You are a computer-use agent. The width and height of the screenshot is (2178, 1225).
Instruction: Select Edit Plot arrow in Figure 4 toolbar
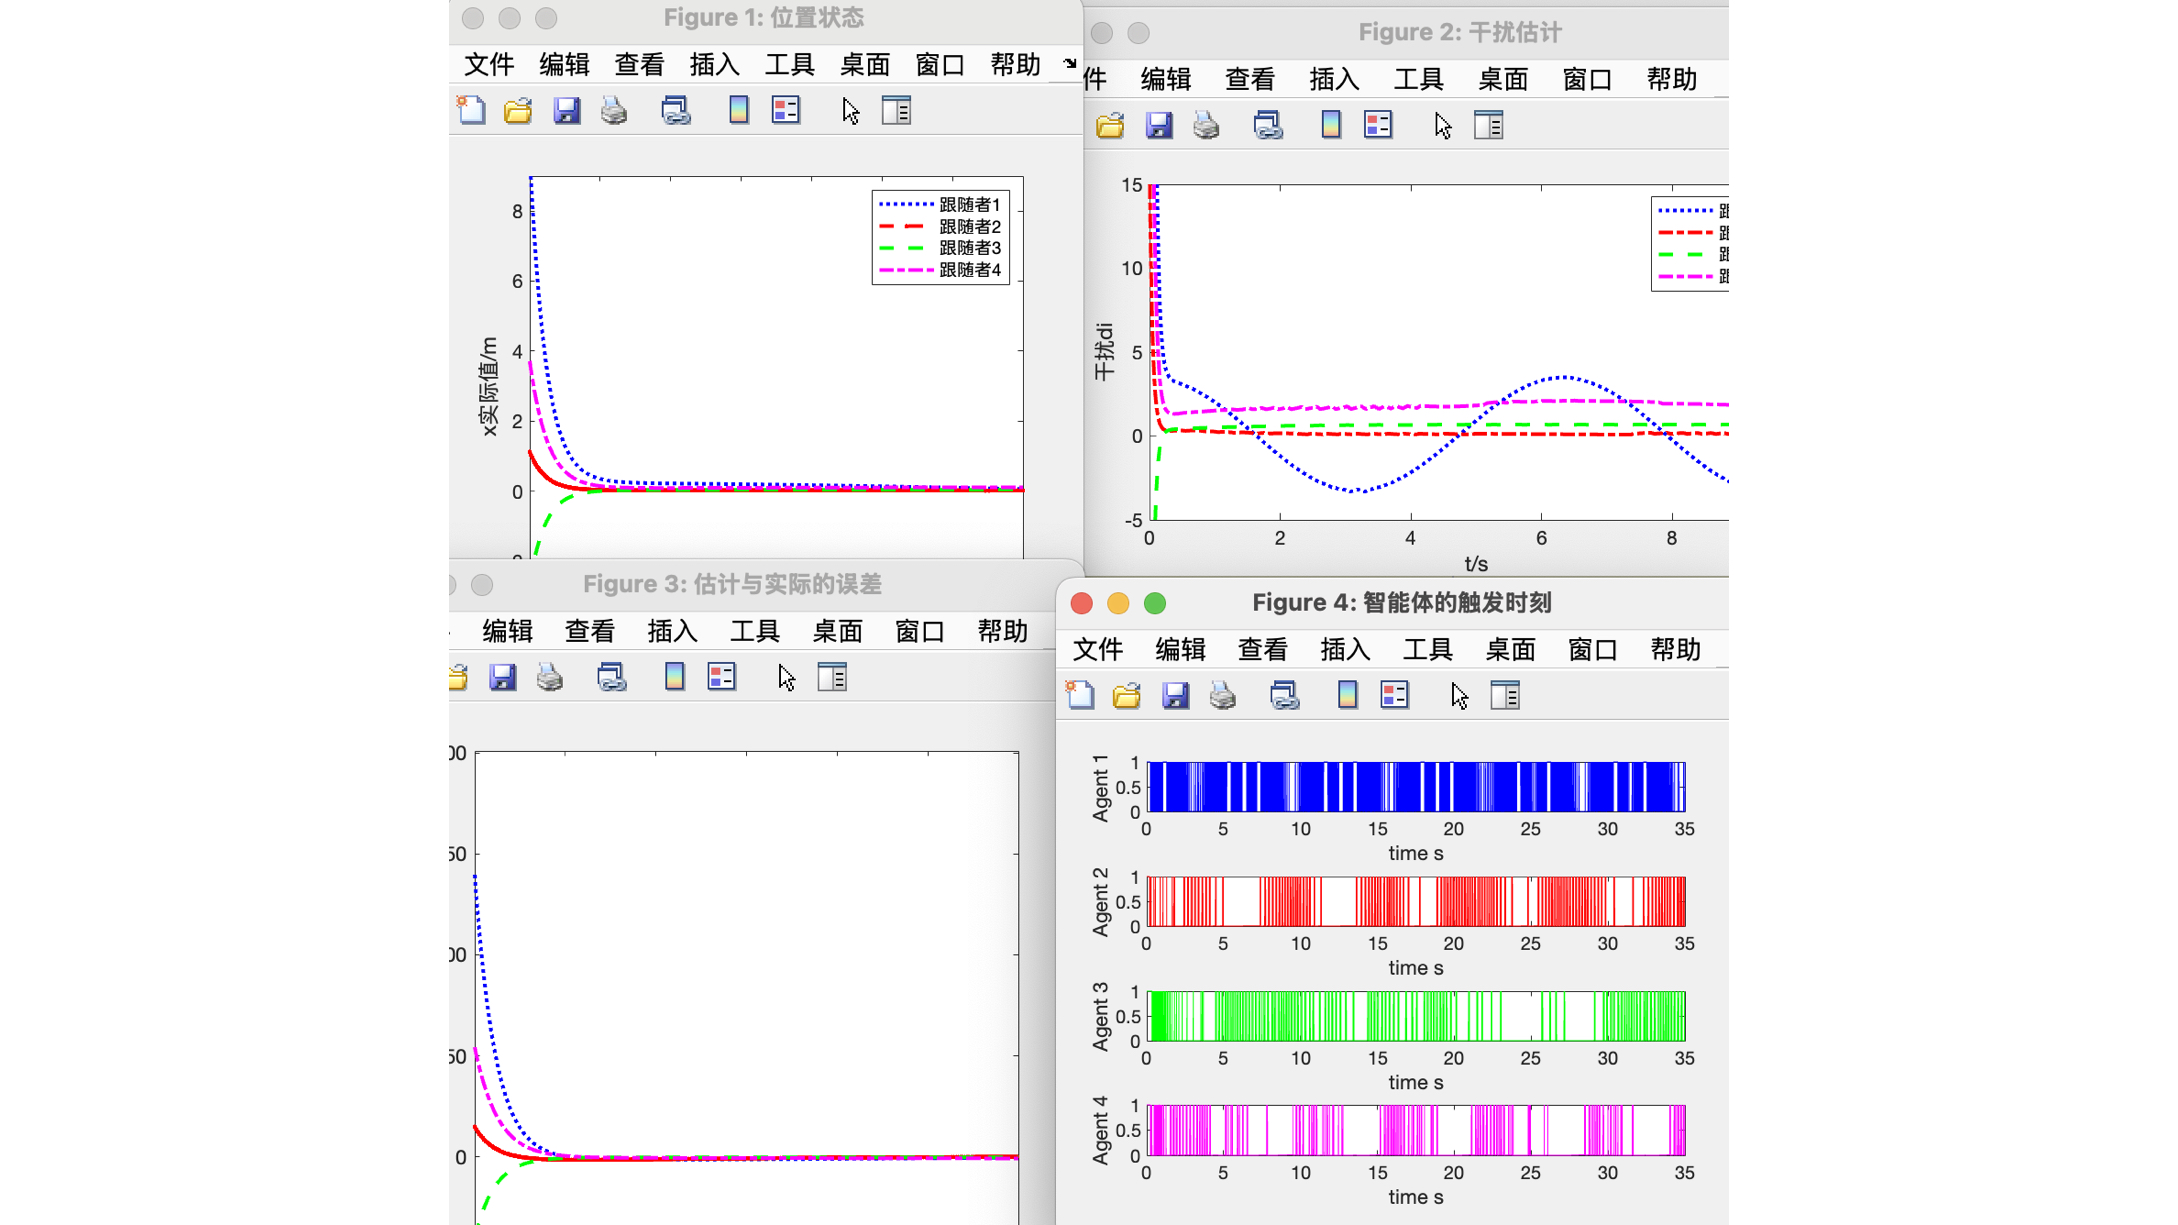coord(1459,696)
